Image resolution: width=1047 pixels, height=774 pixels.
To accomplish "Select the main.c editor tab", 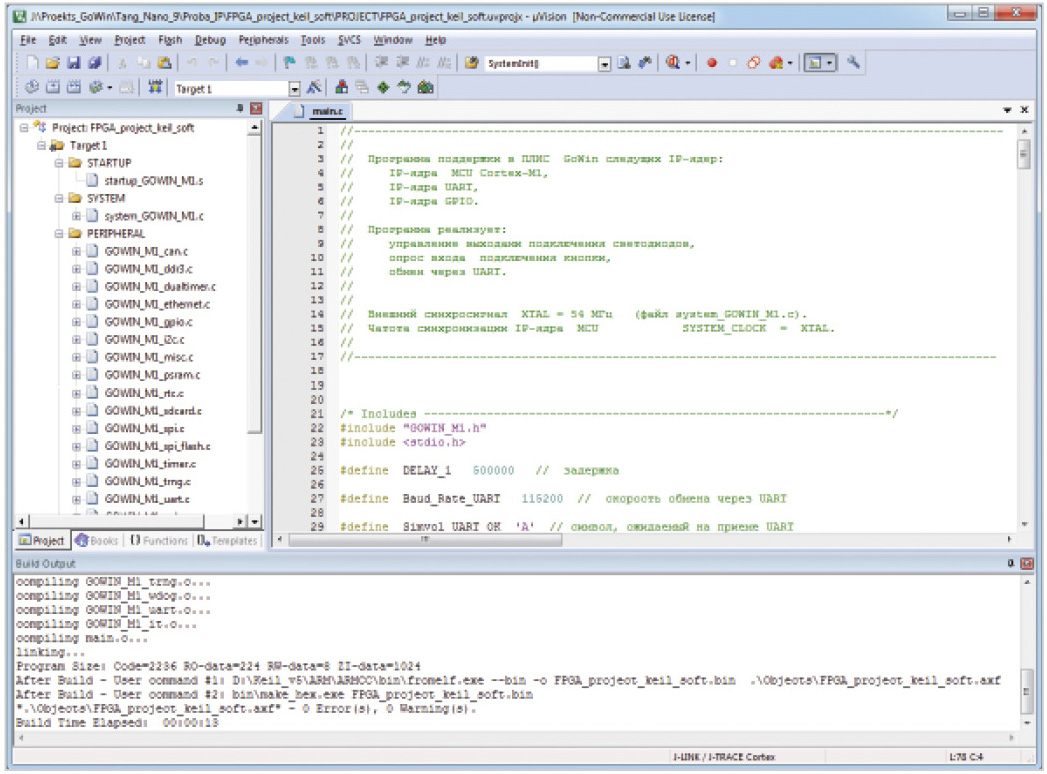I will tap(327, 111).
